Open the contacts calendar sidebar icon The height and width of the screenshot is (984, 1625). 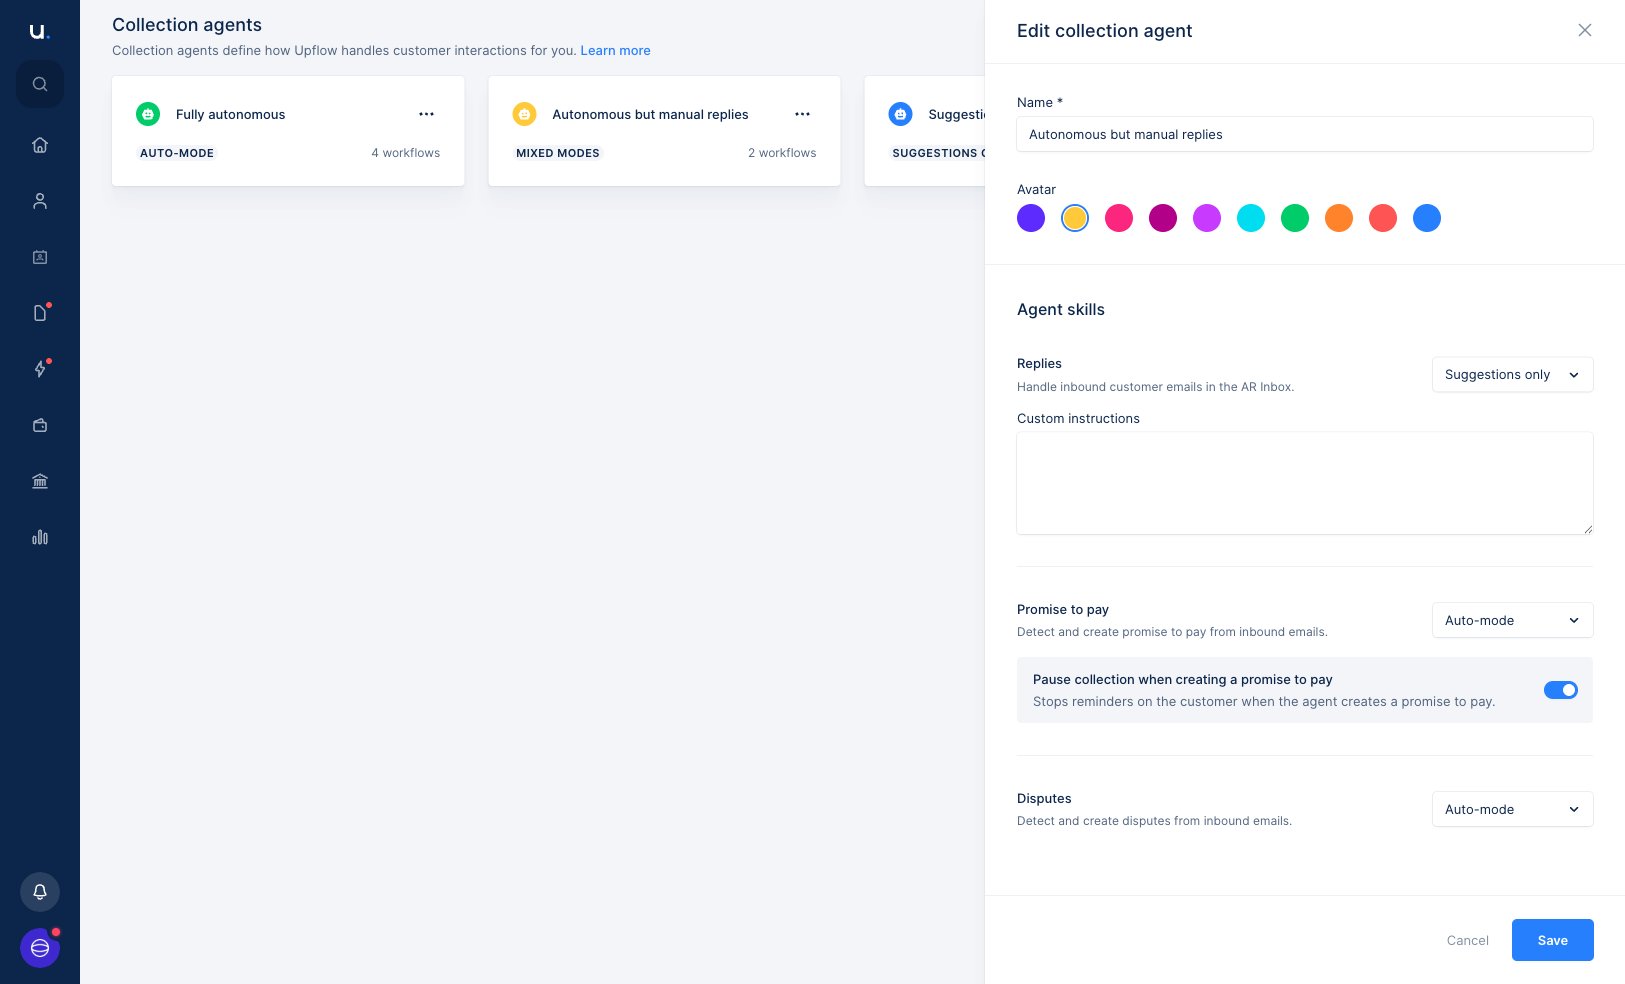(40, 257)
